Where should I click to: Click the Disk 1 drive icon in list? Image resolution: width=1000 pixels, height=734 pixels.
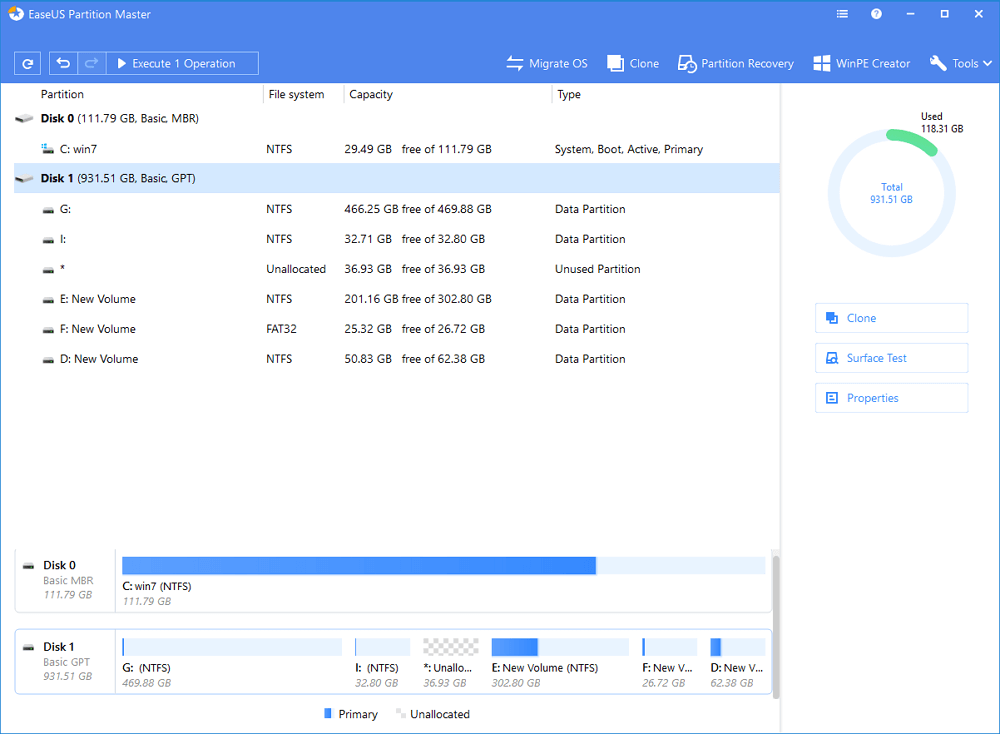tap(24, 179)
